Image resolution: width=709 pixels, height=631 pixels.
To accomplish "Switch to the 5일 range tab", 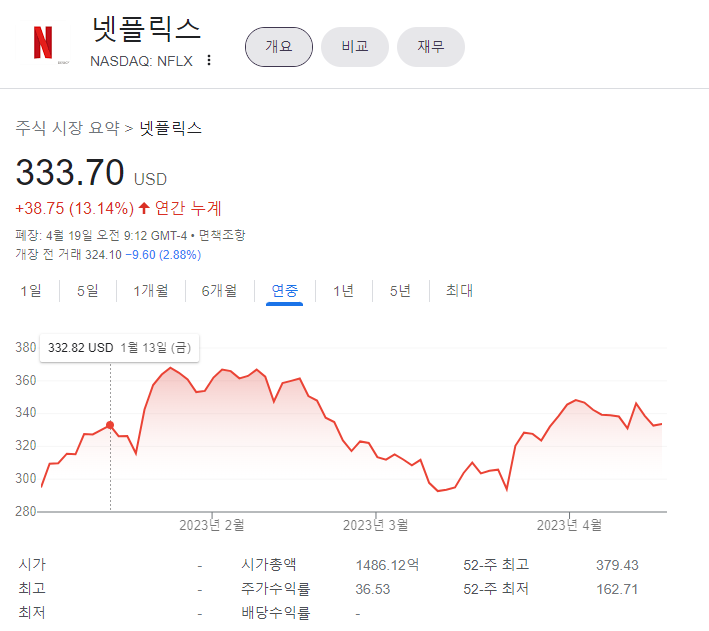I will pos(88,290).
